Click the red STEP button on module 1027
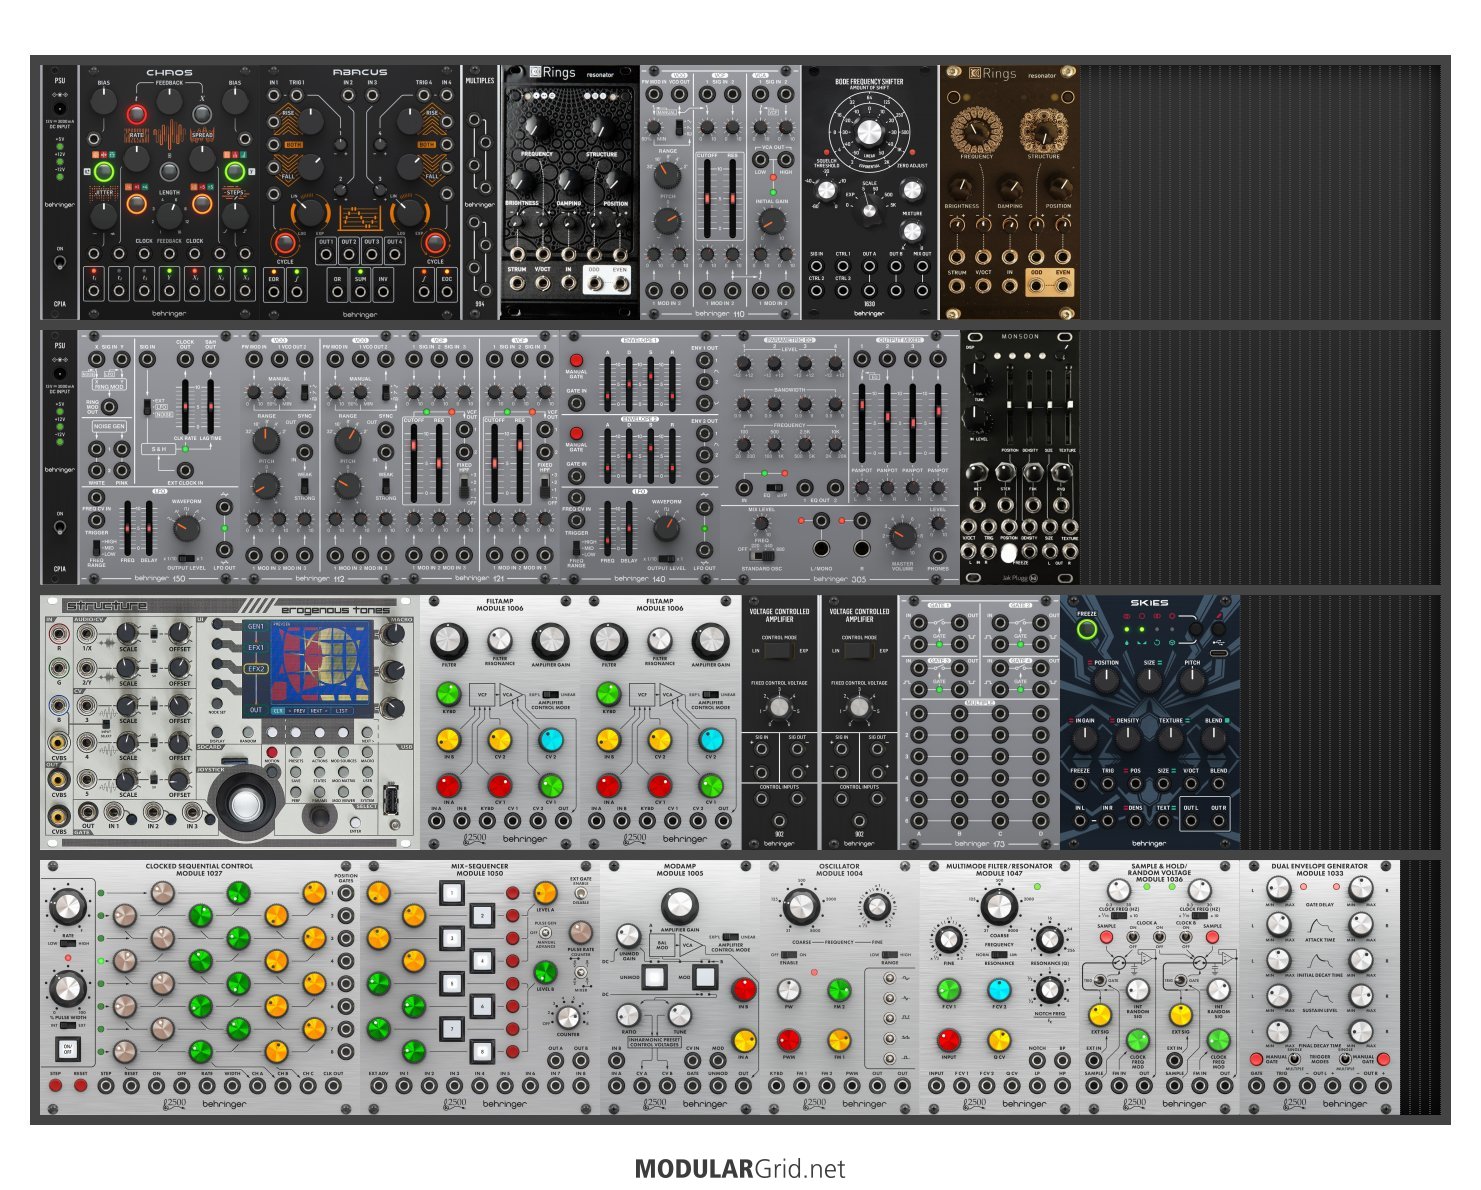The image size is (1481, 1190). click(x=55, y=1086)
